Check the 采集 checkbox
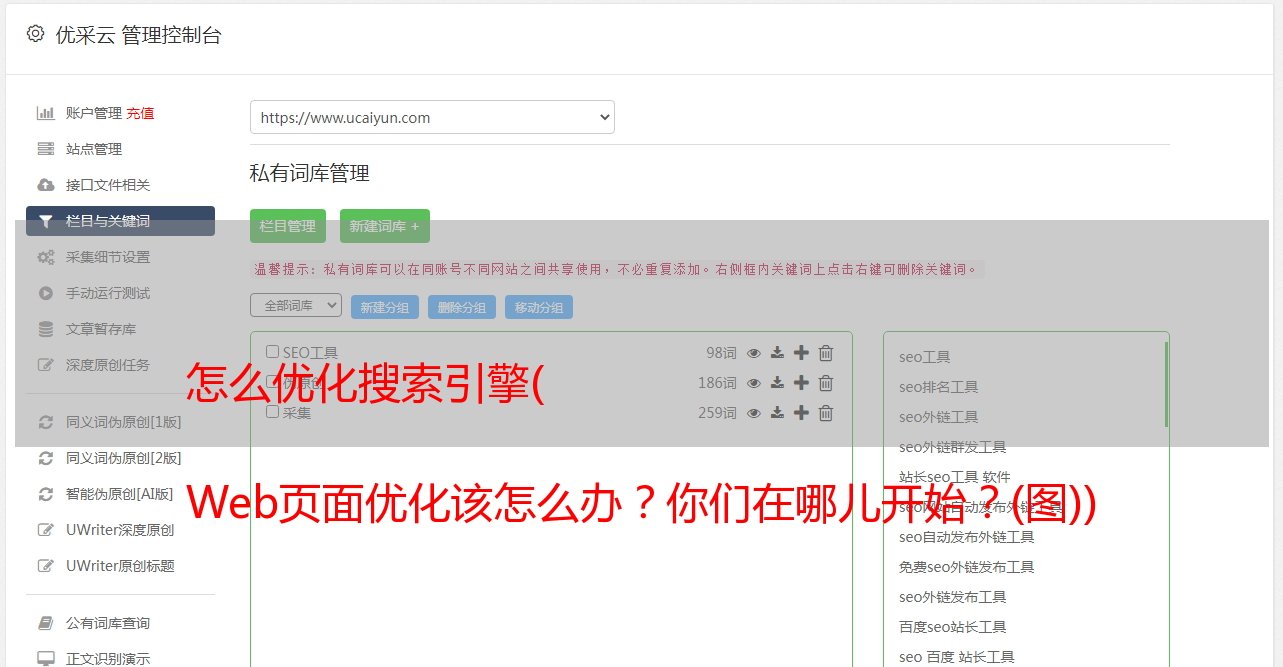1283x667 pixels. [272, 412]
